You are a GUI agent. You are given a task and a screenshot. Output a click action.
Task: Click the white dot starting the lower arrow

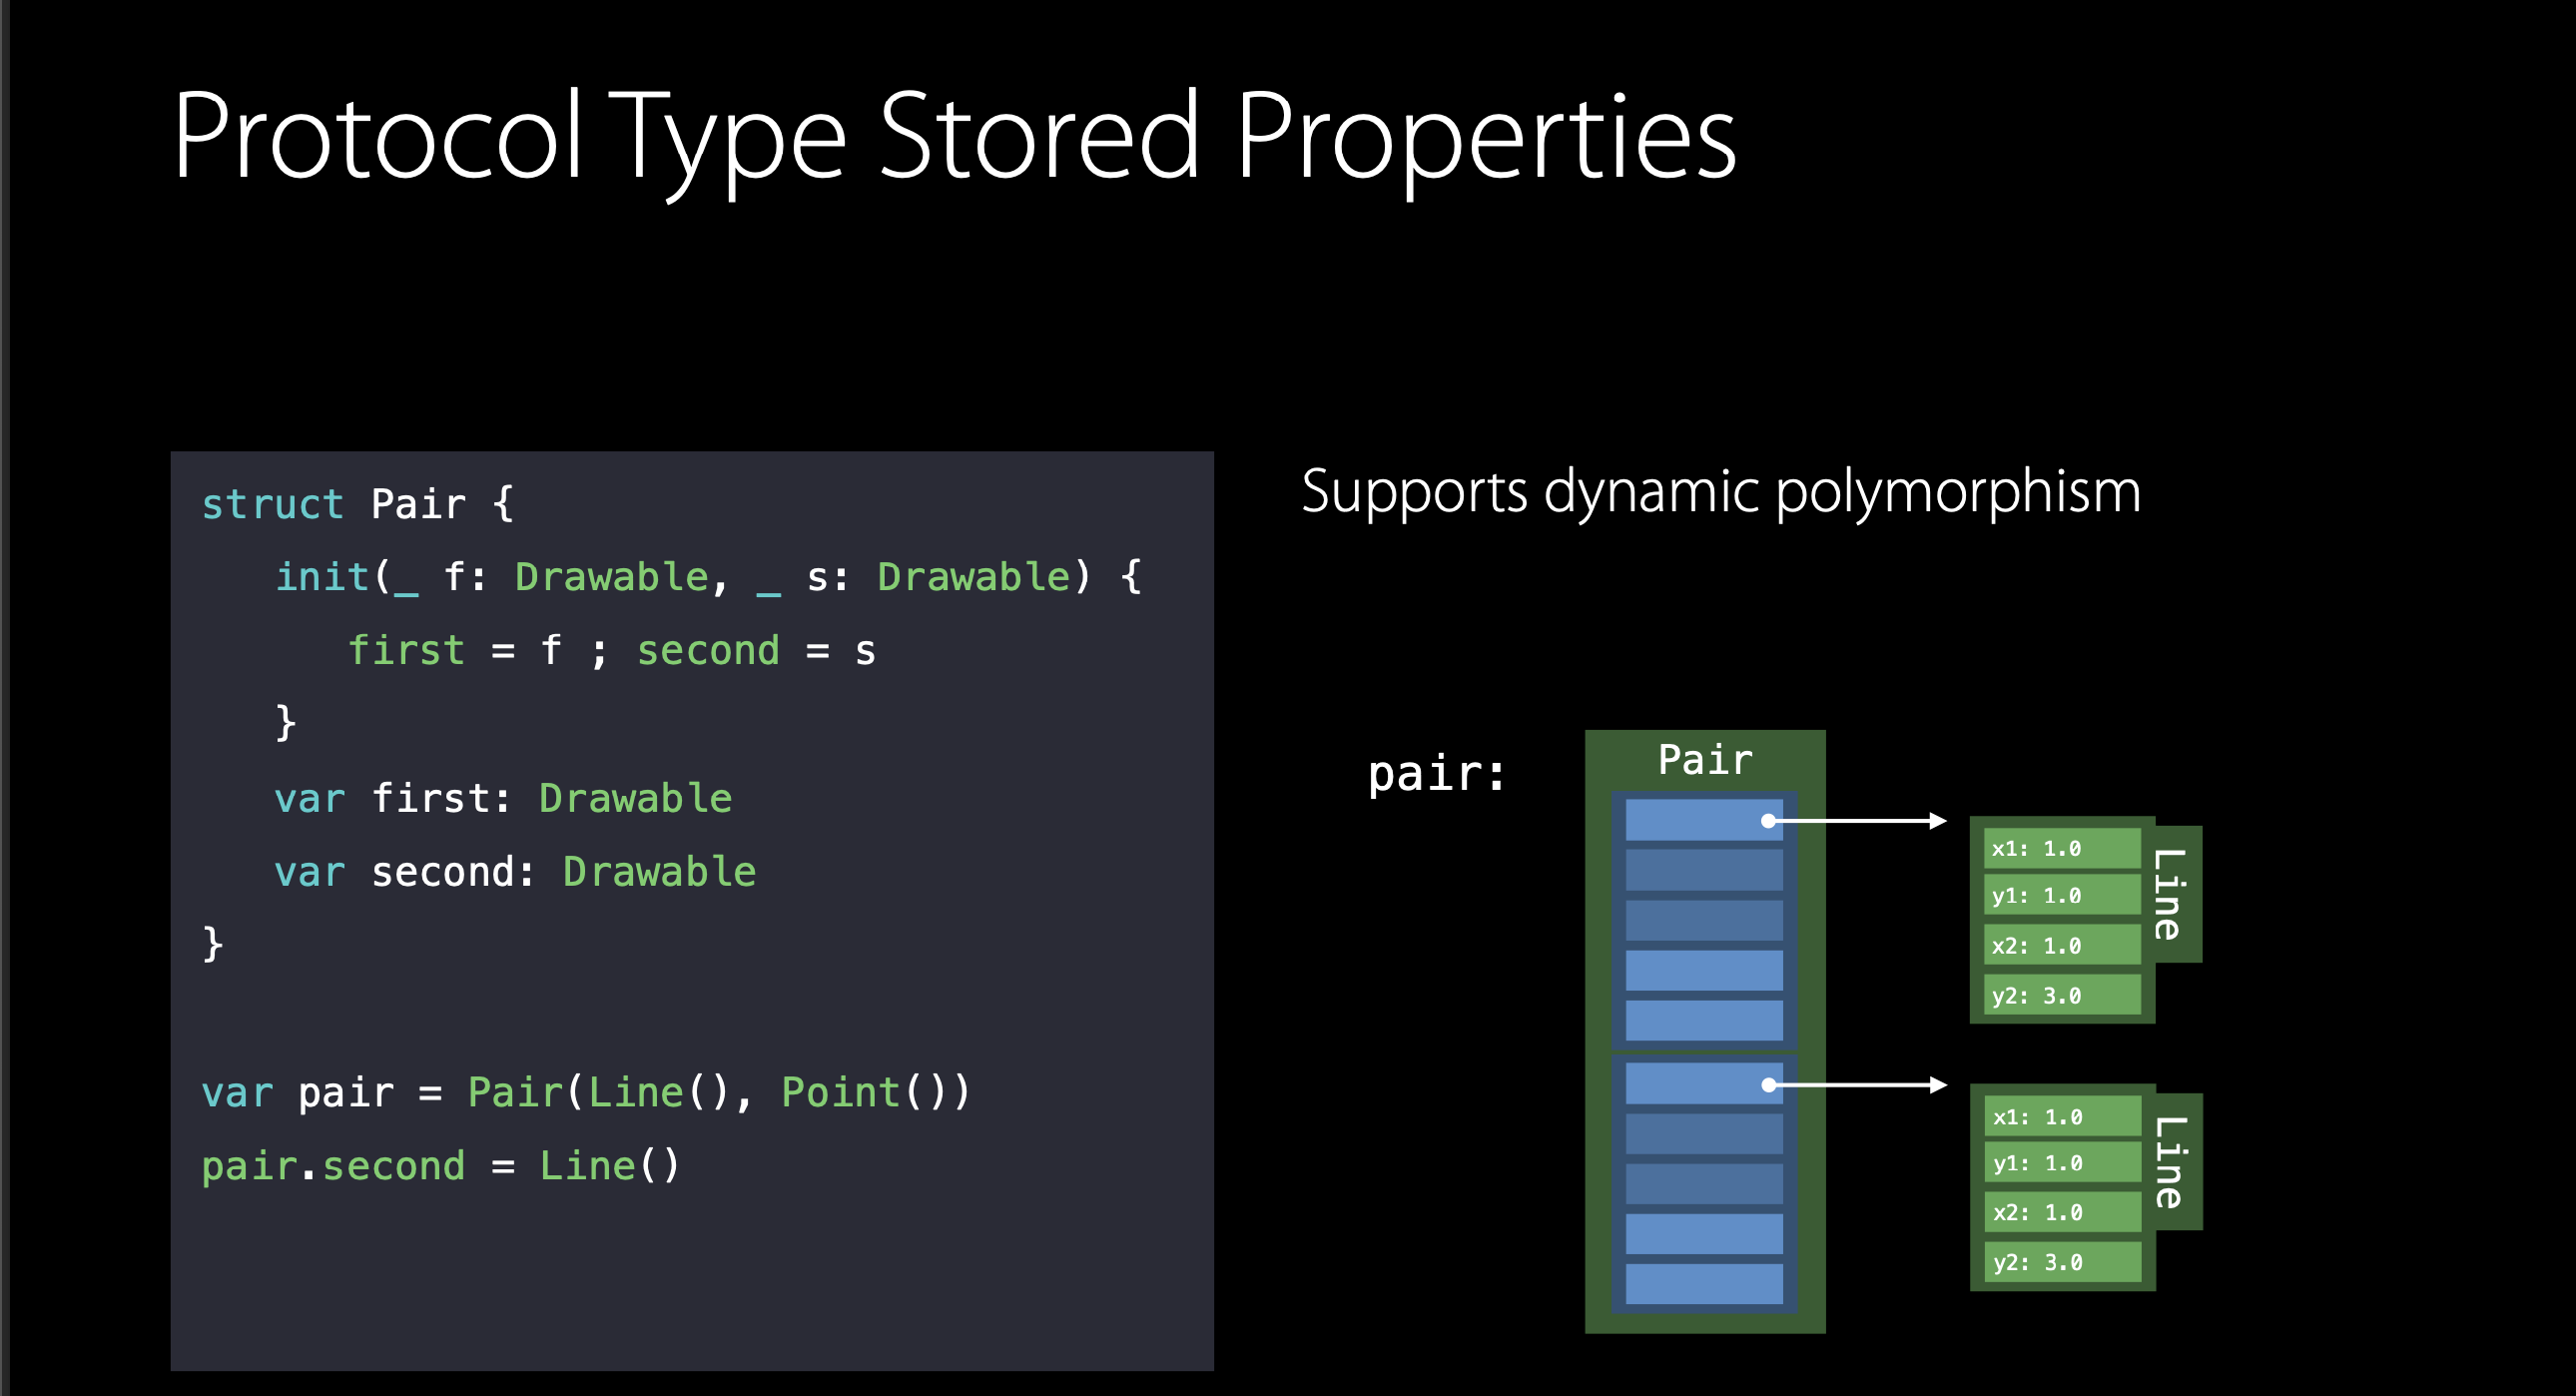(1768, 1085)
